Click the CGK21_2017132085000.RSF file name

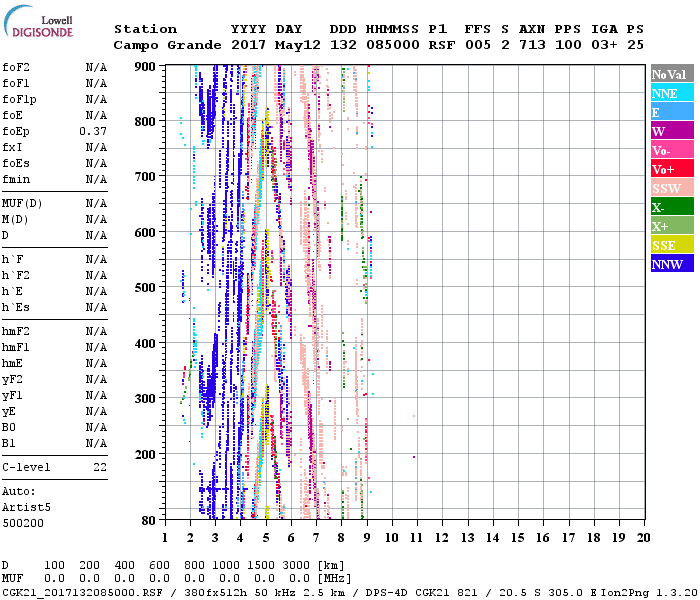(x=82, y=592)
